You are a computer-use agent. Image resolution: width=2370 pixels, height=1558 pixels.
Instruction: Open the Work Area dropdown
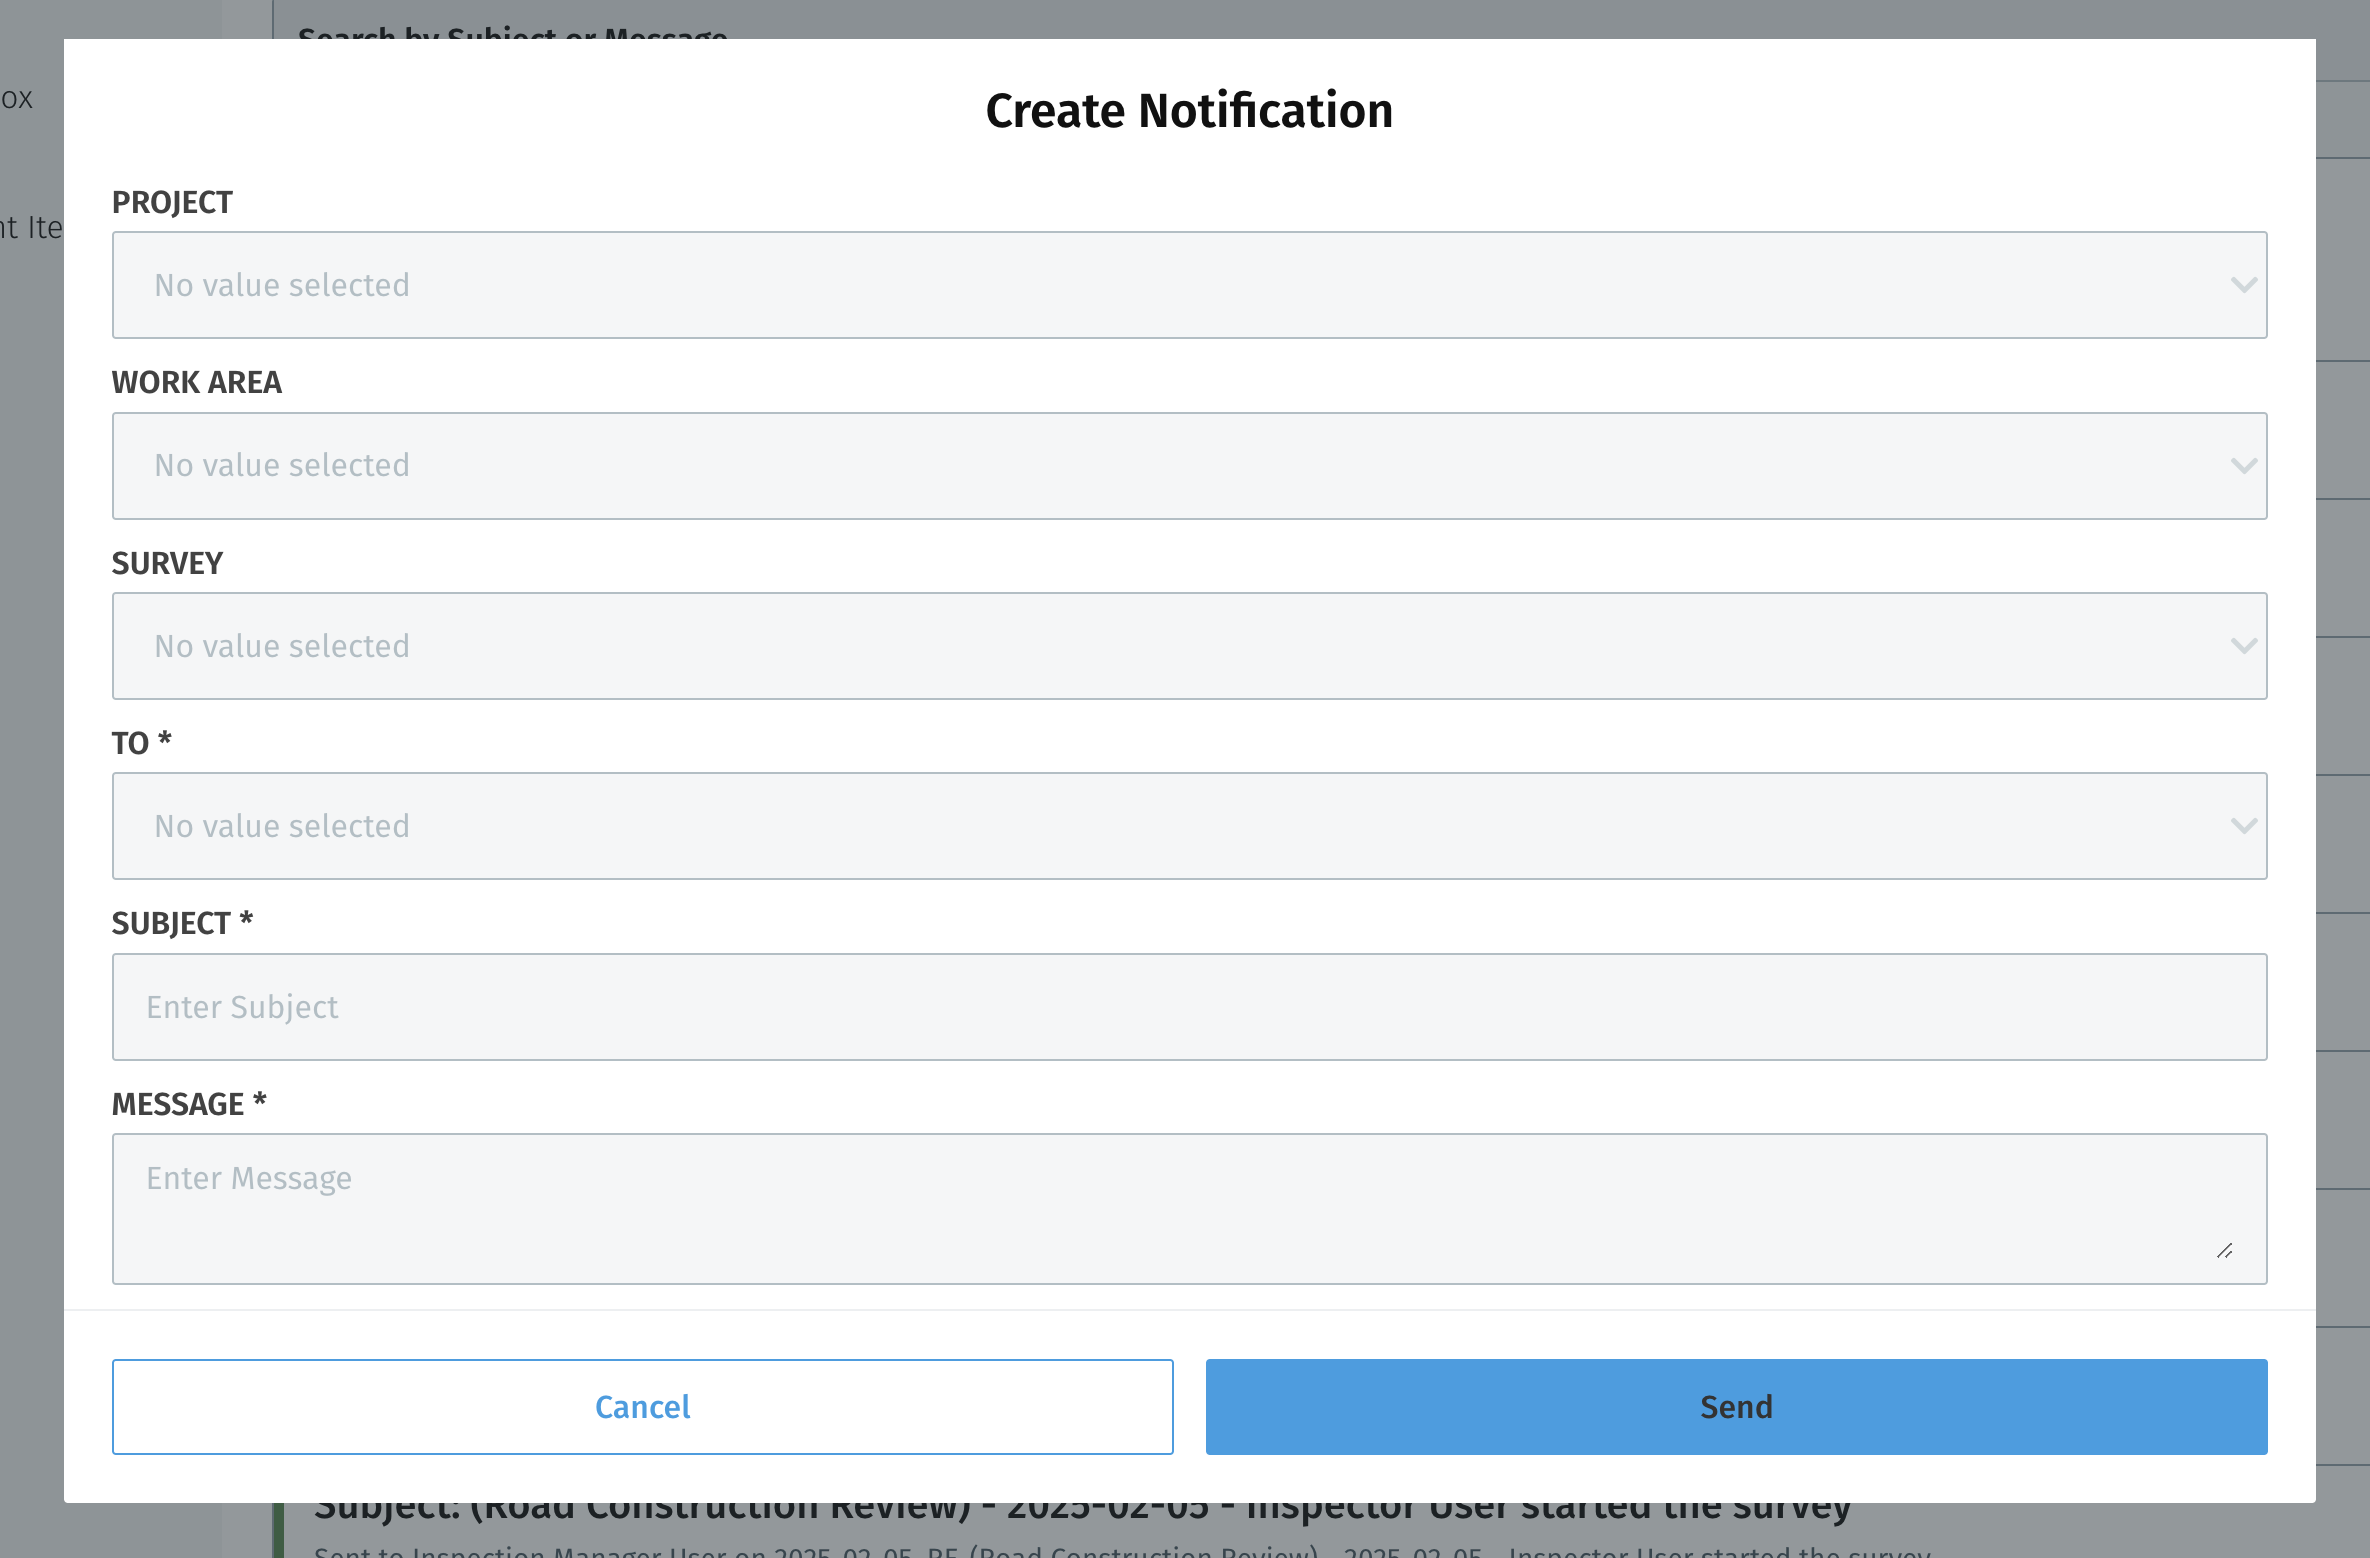(x=1189, y=466)
